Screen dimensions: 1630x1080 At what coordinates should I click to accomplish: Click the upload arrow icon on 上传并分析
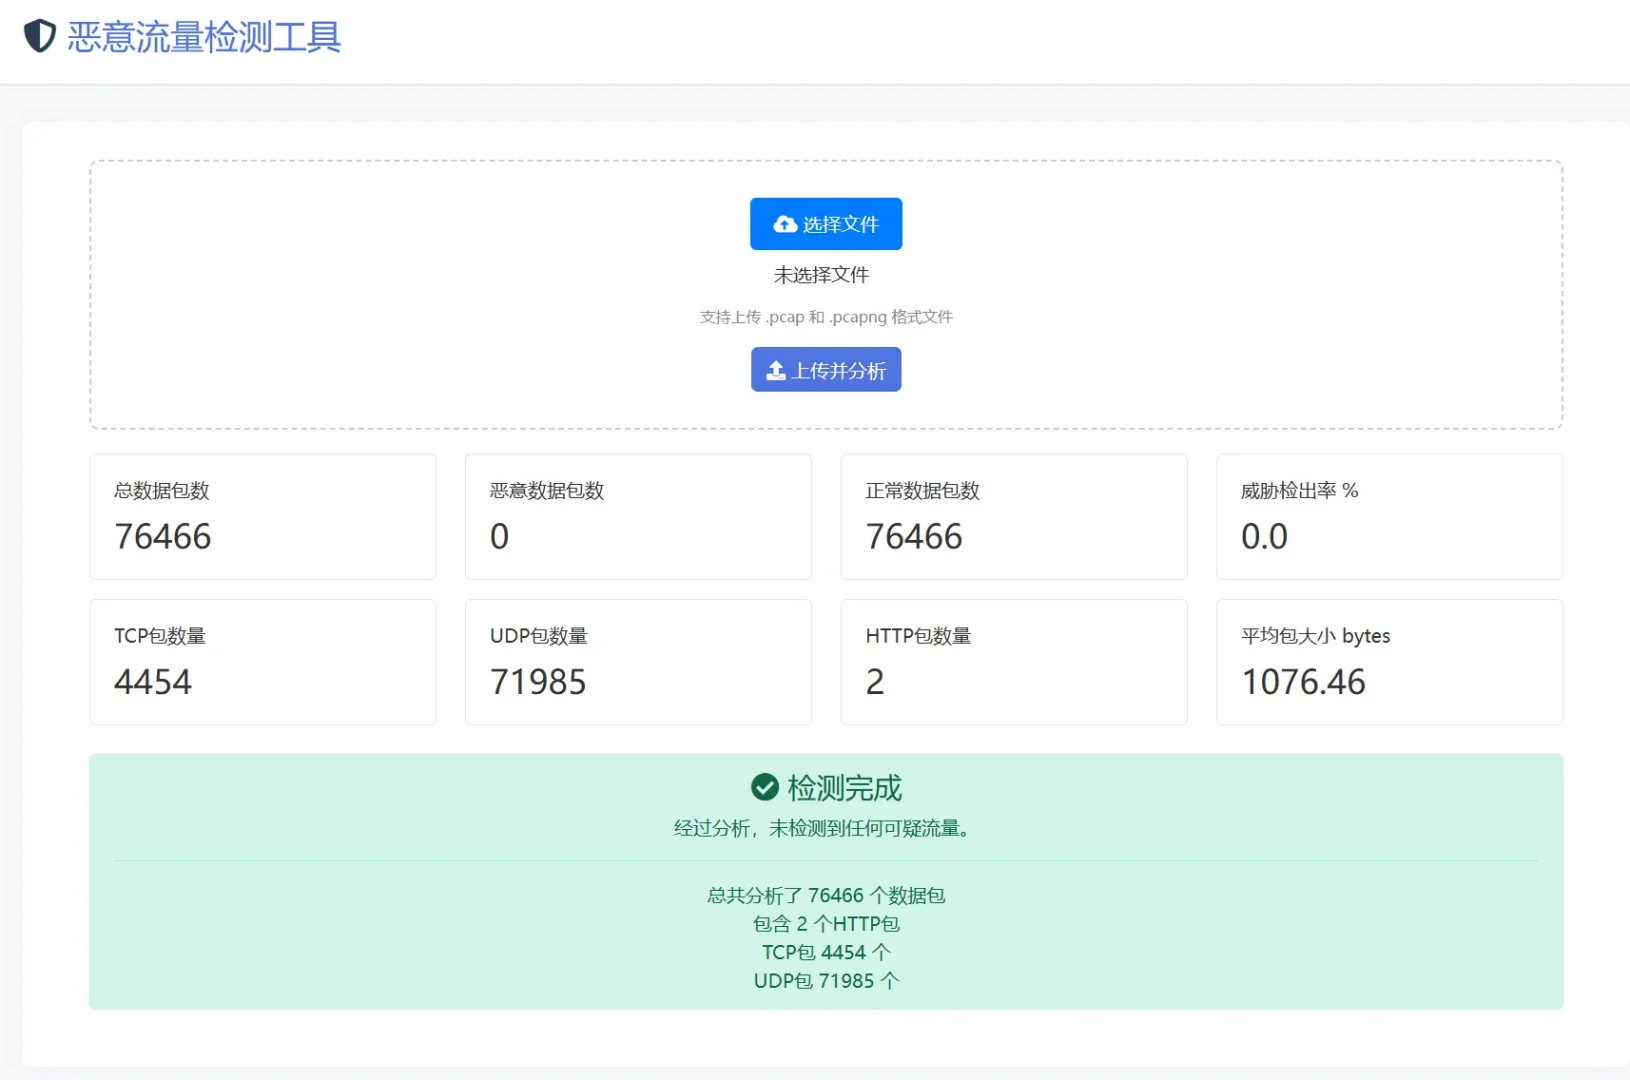(776, 370)
